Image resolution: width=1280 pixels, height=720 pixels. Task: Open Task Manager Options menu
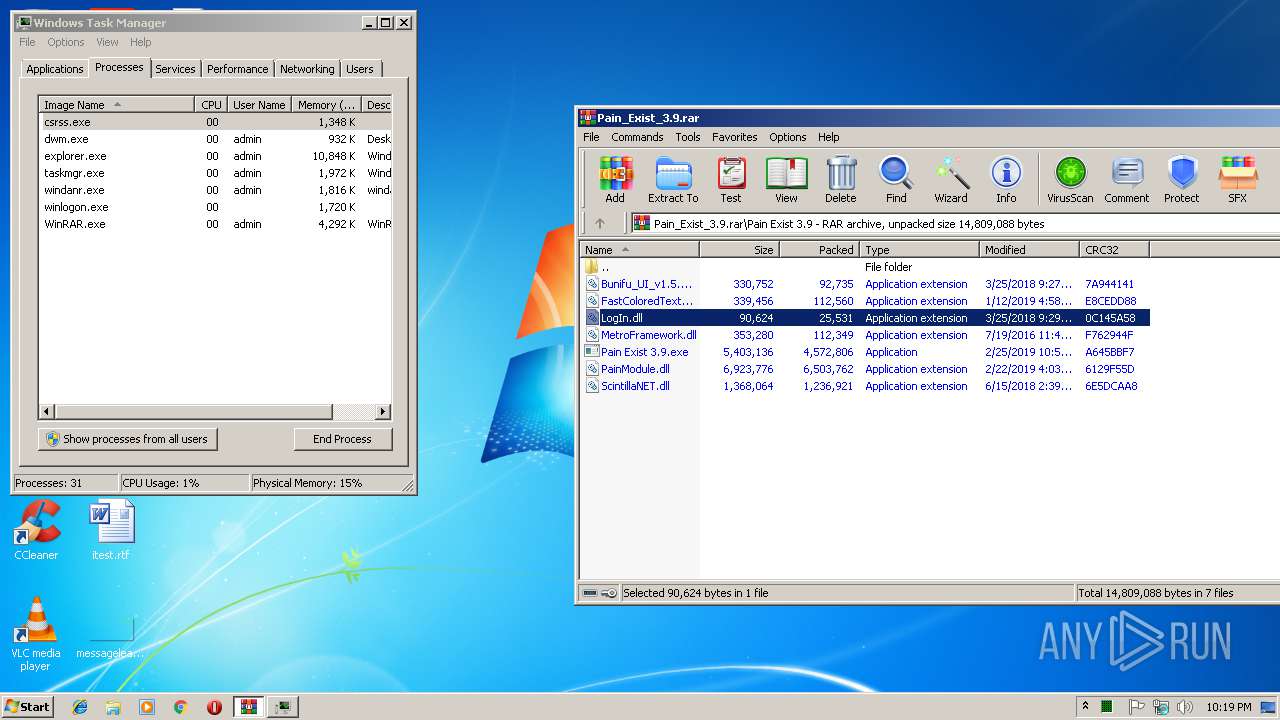tap(66, 42)
